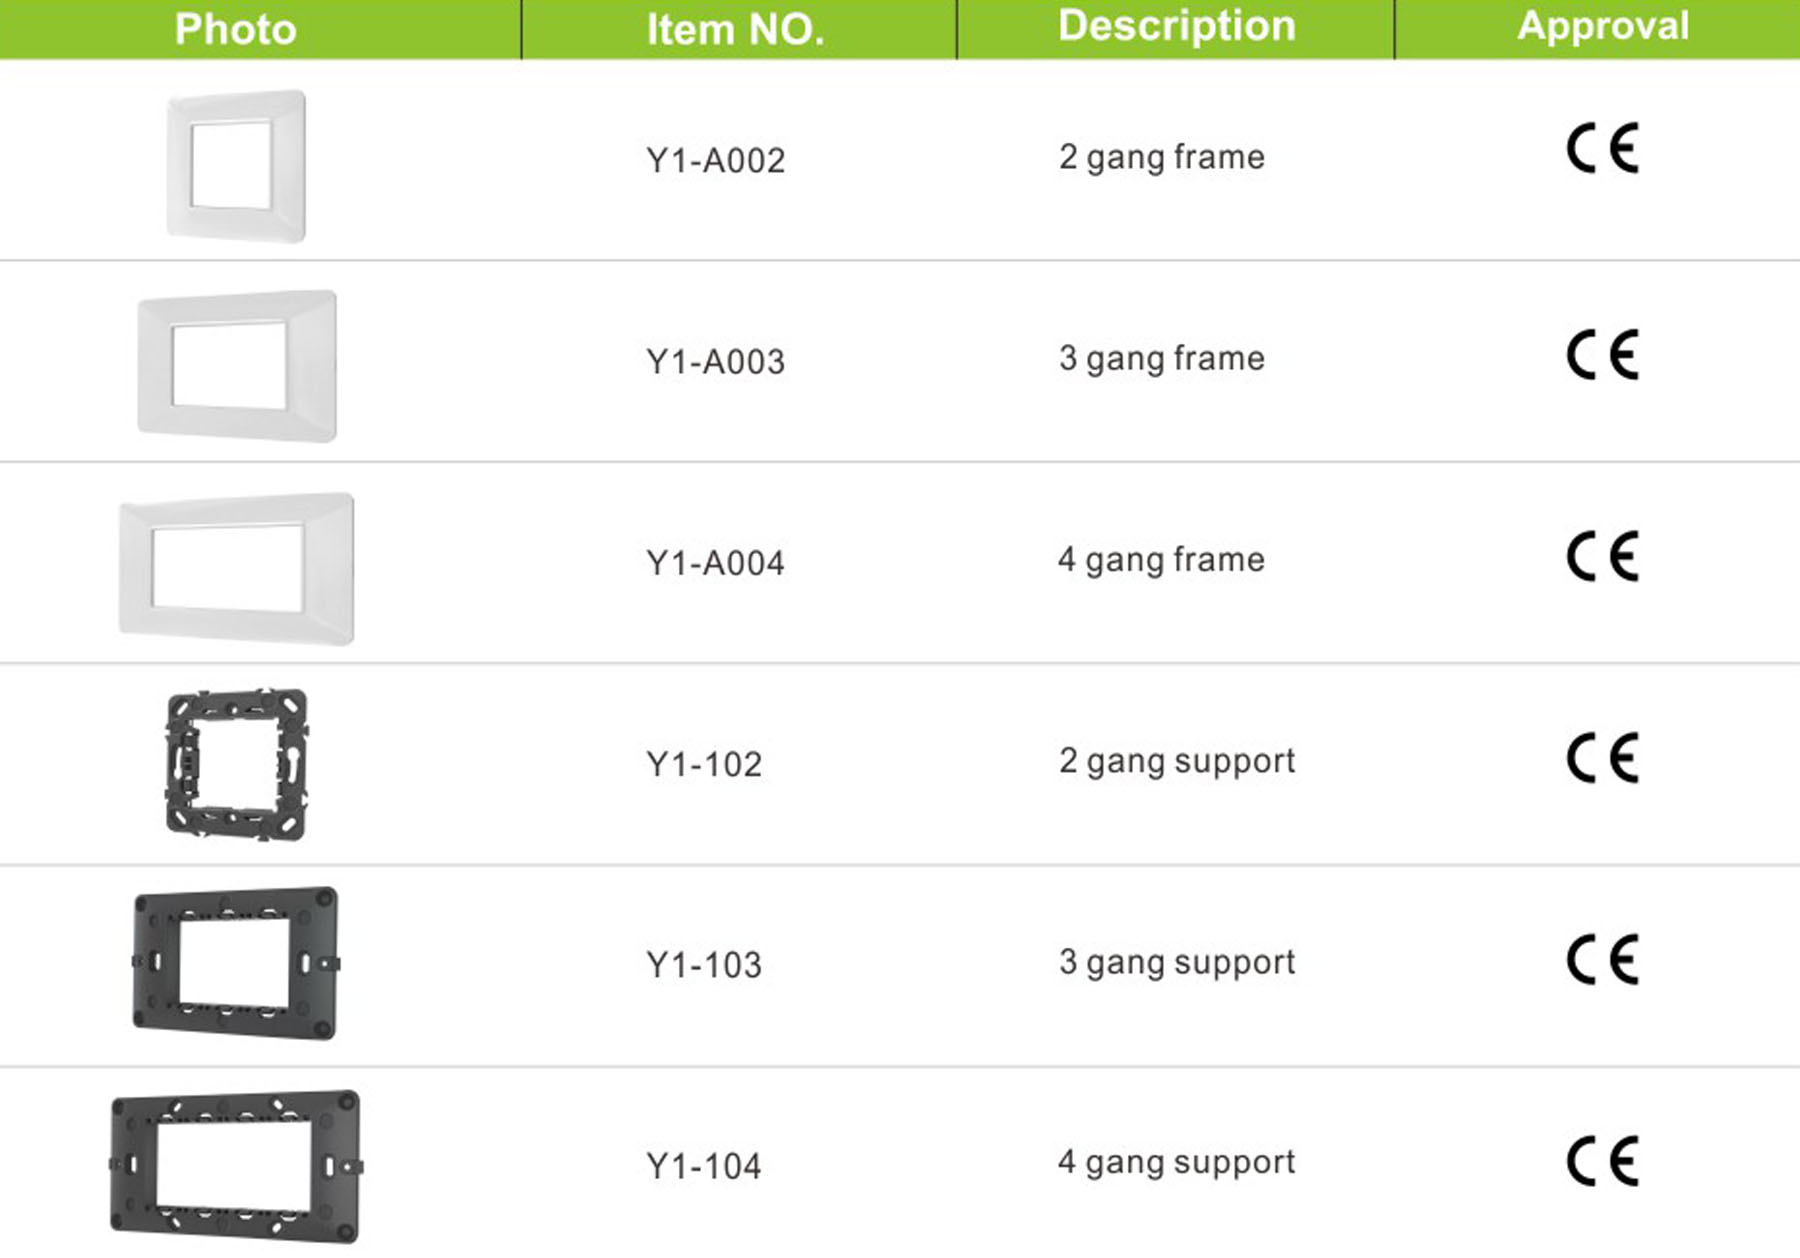Open the white 3 gang frame photo
The width and height of the screenshot is (1800, 1258).
[x=237, y=366]
